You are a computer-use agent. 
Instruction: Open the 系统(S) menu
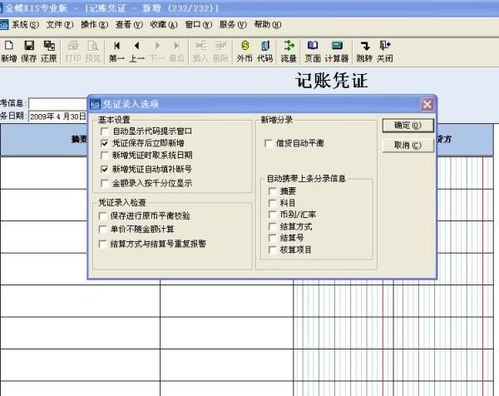coord(26,25)
